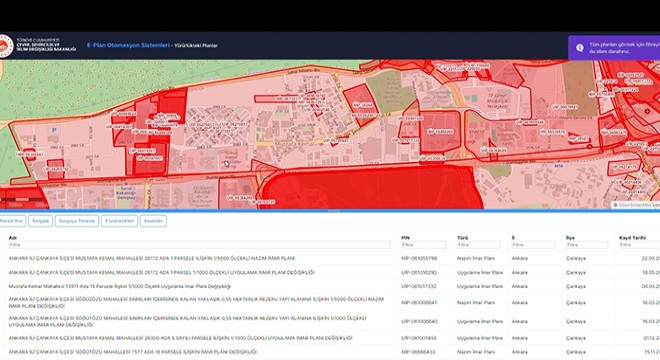Image resolution: width=660 pixels, height=360 pixels.
Task: Select row 28172 ADA 1 PARSELE 1/5000 NAZIM plan
Action: click(330, 258)
